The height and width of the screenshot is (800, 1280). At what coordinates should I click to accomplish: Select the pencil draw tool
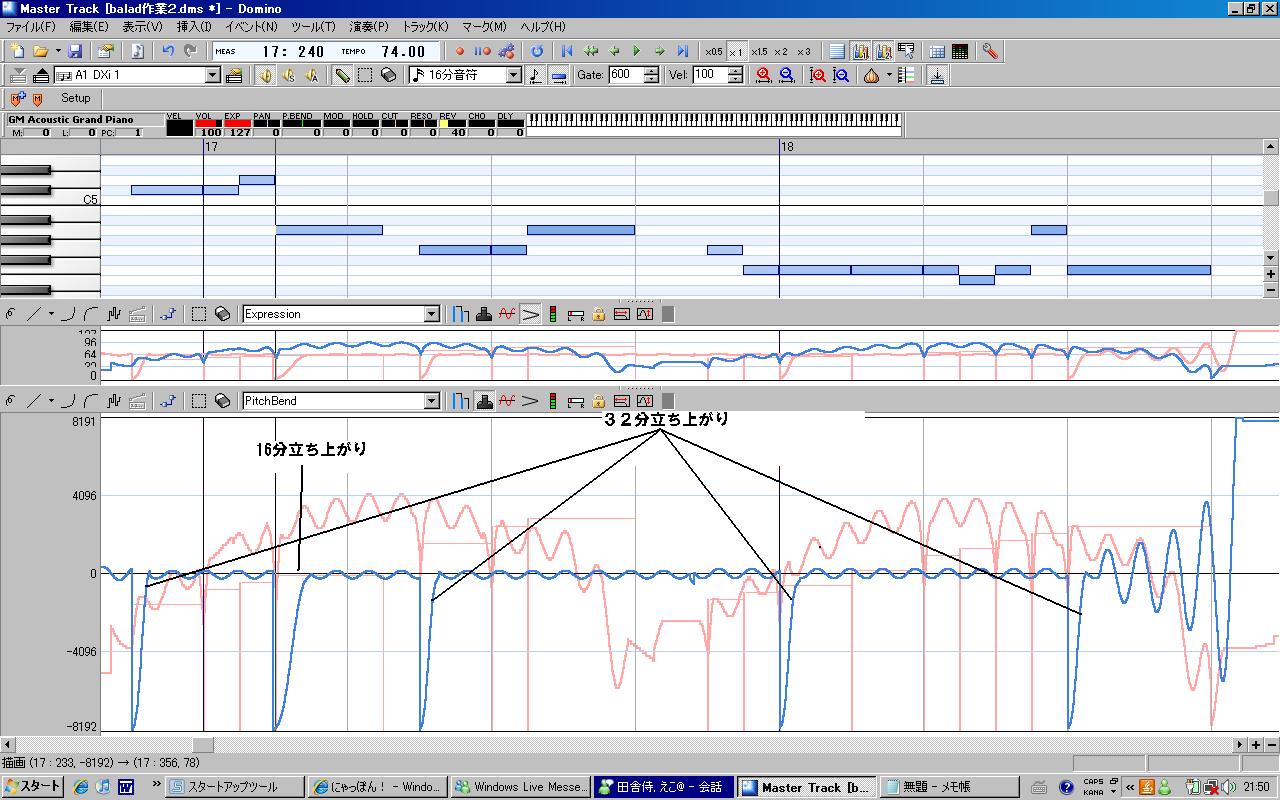pos(342,75)
